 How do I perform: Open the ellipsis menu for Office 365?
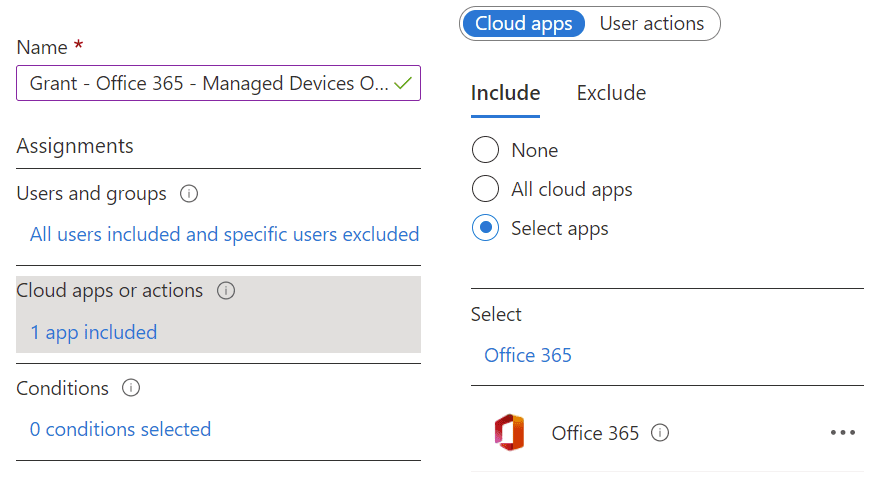pos(843,432)
